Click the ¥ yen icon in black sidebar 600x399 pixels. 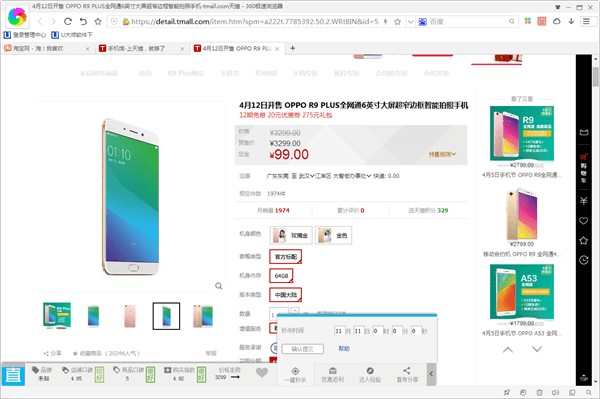click(x=584, y=201)
